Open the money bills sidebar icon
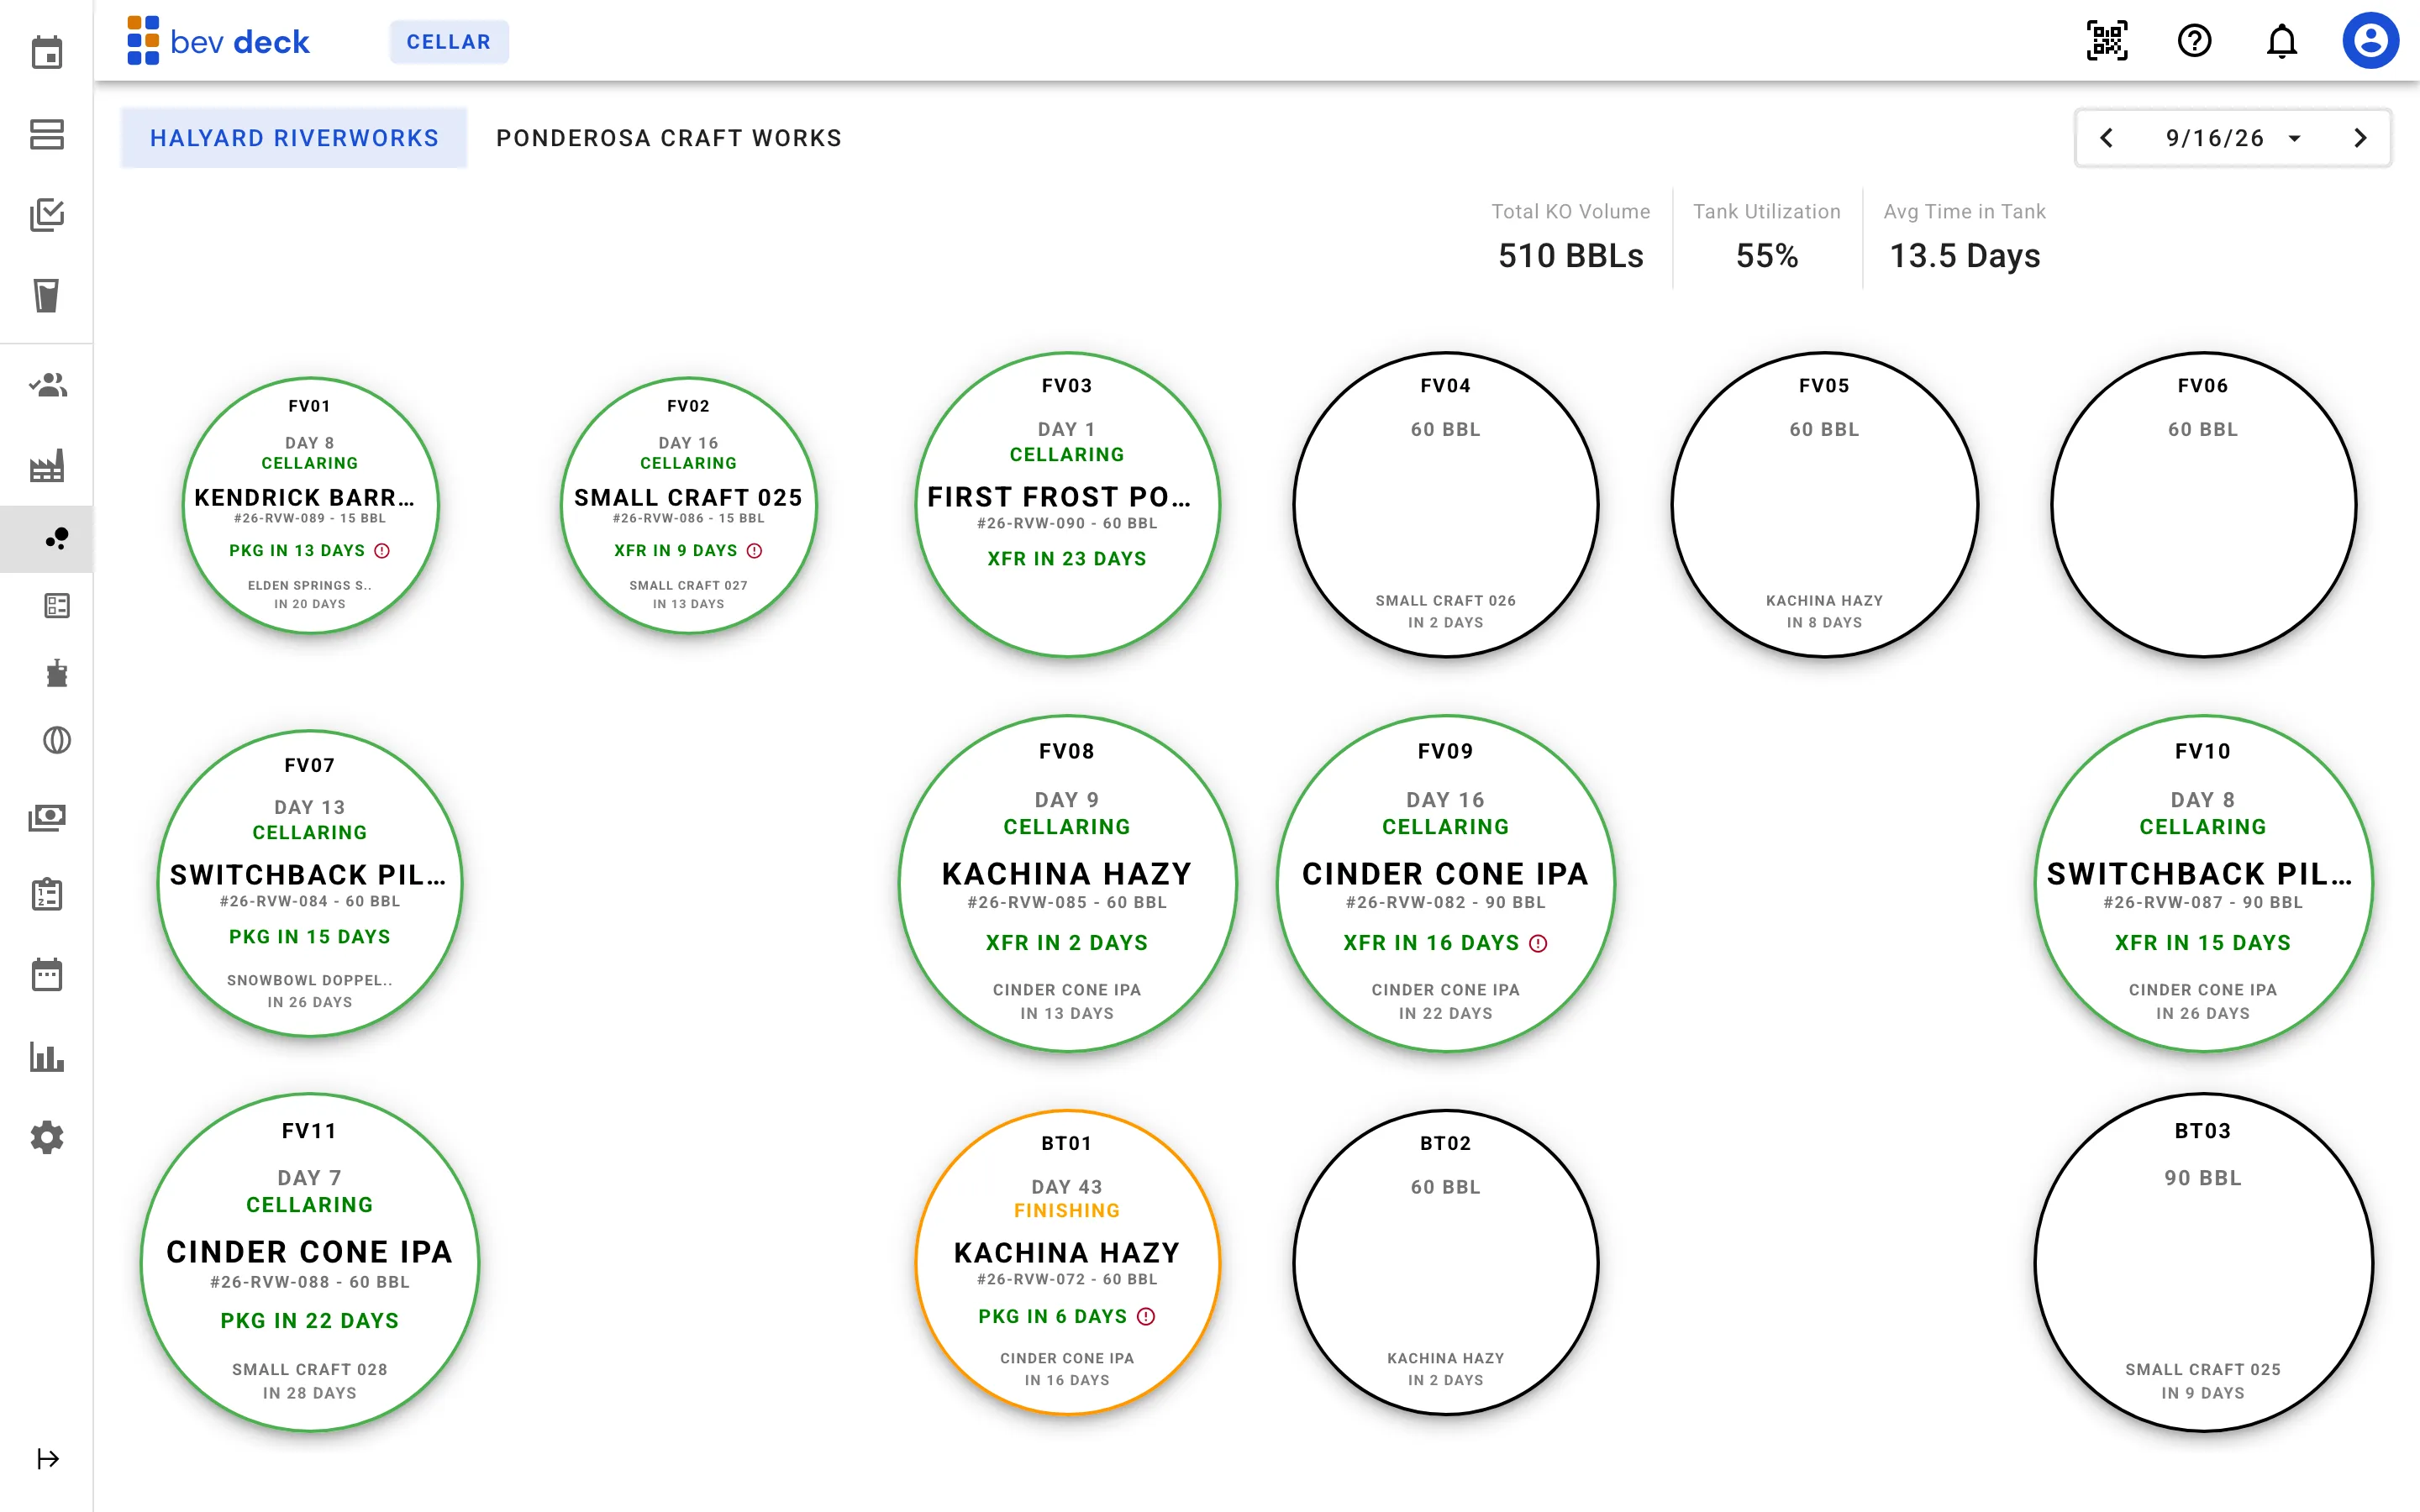This screenshot has height=1512, width=2420. 47,818
